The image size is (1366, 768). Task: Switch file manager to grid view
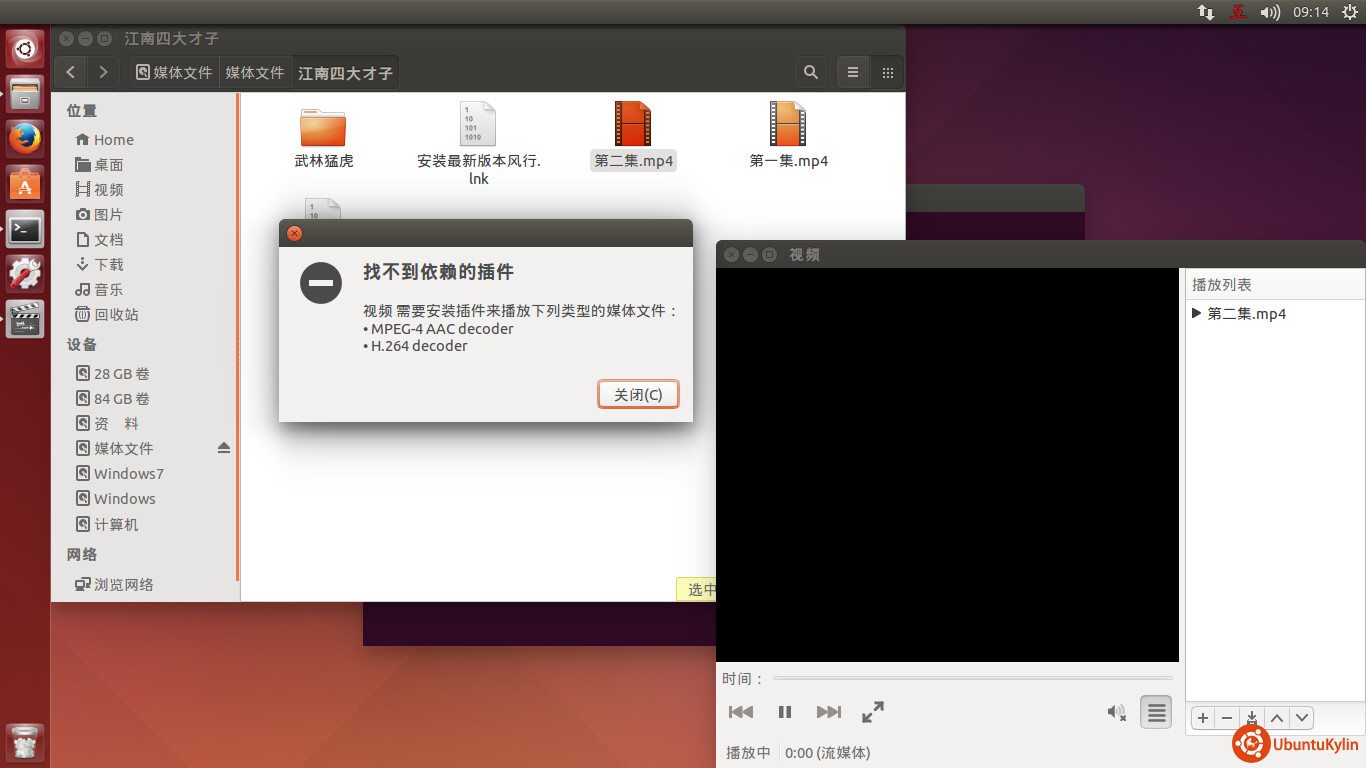(887, 72)
